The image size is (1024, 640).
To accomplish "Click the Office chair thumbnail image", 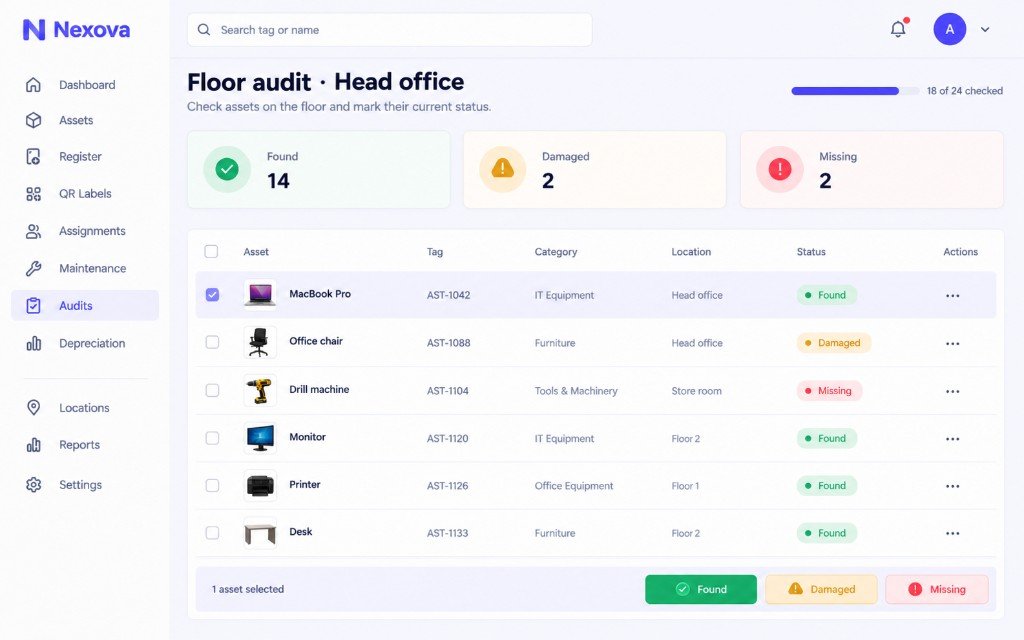I will pos(260,342).
